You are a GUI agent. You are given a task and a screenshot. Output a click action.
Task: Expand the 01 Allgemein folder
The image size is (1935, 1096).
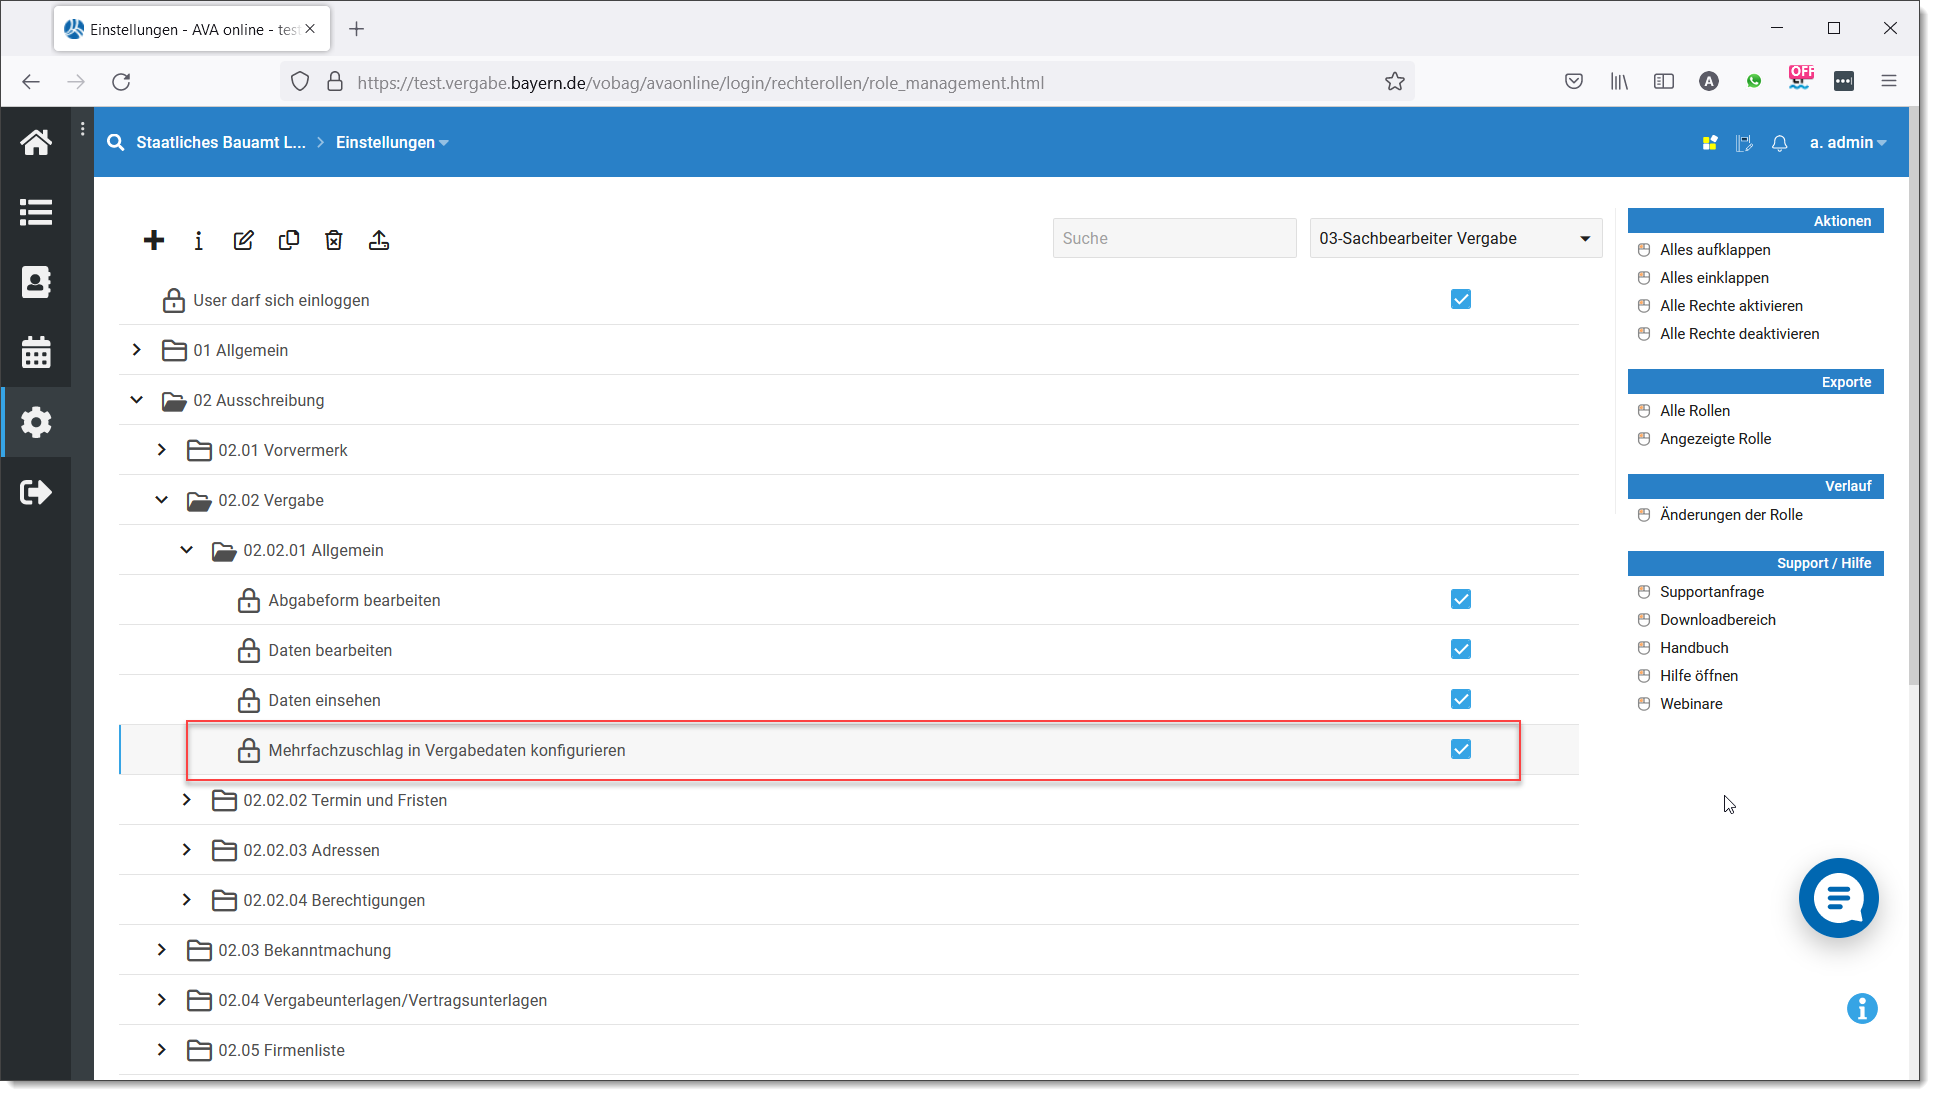coord(137,350)
